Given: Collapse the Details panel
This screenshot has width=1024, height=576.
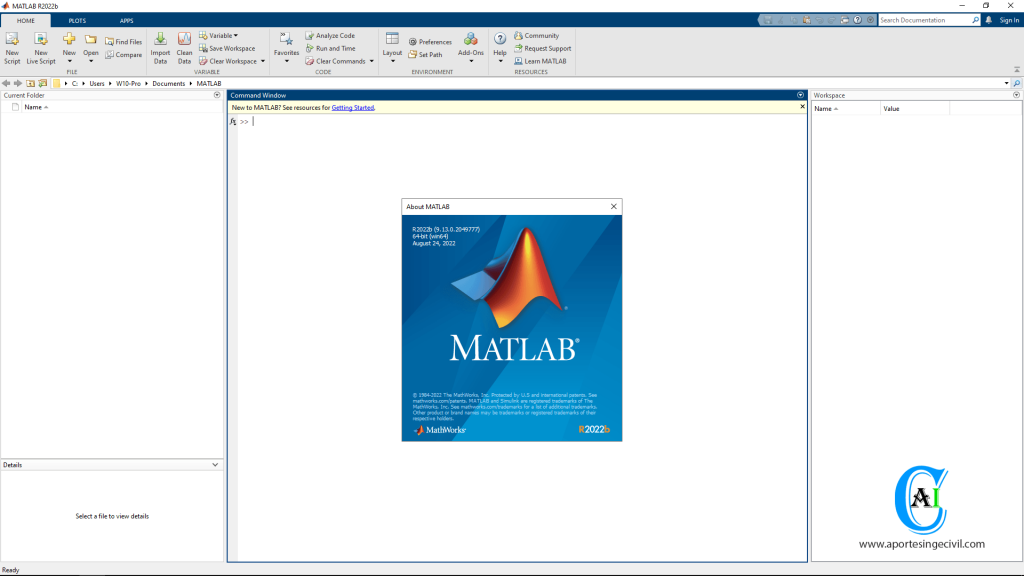Looking at the screenshot, I should coord(215,464).
